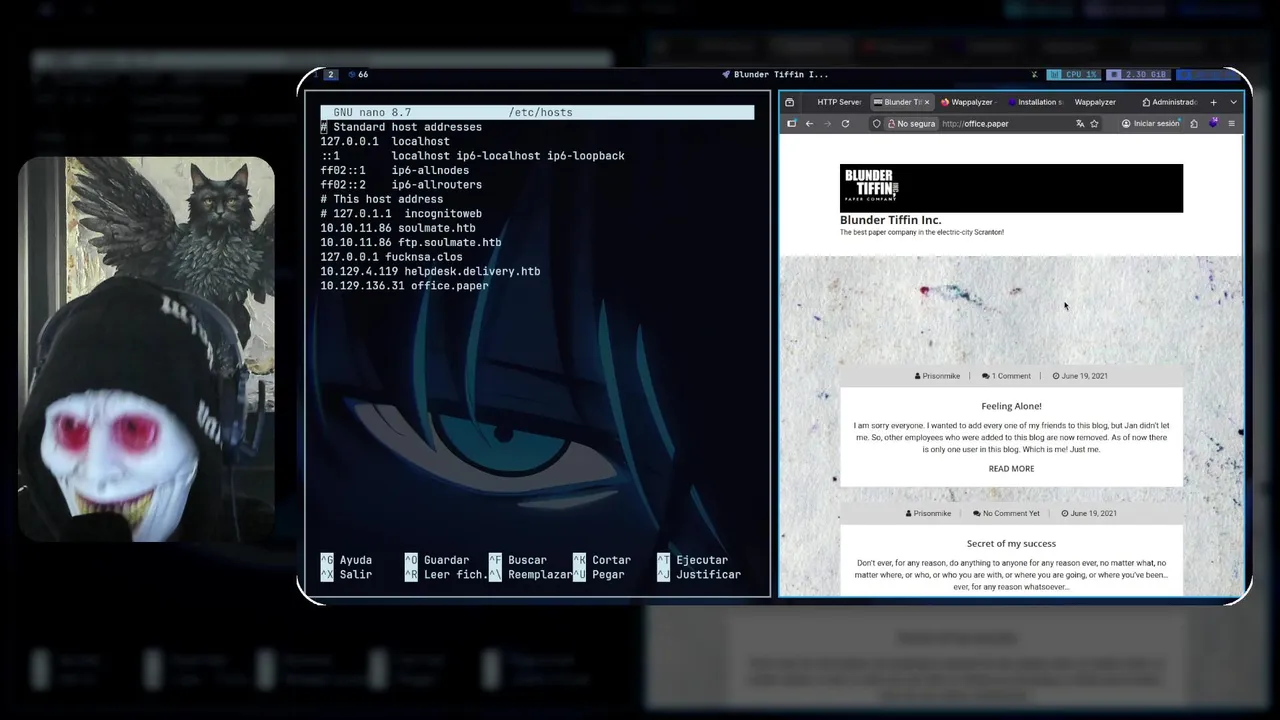Click Prisonmike author on Secret of my success
The width and height of the screenshot is (1280, 720).
(928, 513)
